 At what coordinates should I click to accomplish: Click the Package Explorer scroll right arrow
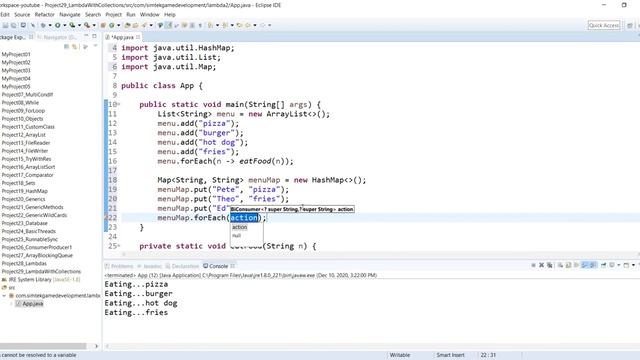click(96, 346)
